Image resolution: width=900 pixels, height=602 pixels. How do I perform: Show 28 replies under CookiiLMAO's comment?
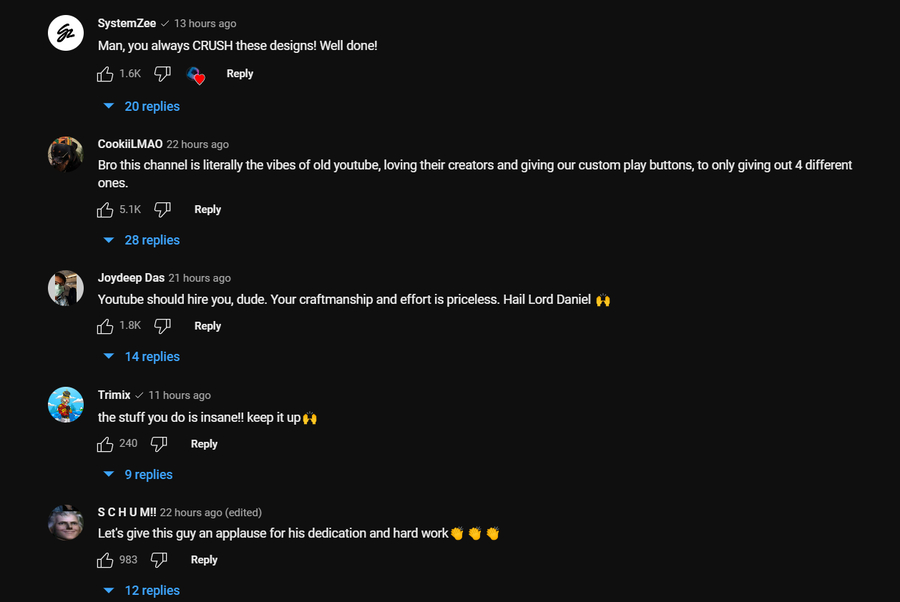click(142, 240)
